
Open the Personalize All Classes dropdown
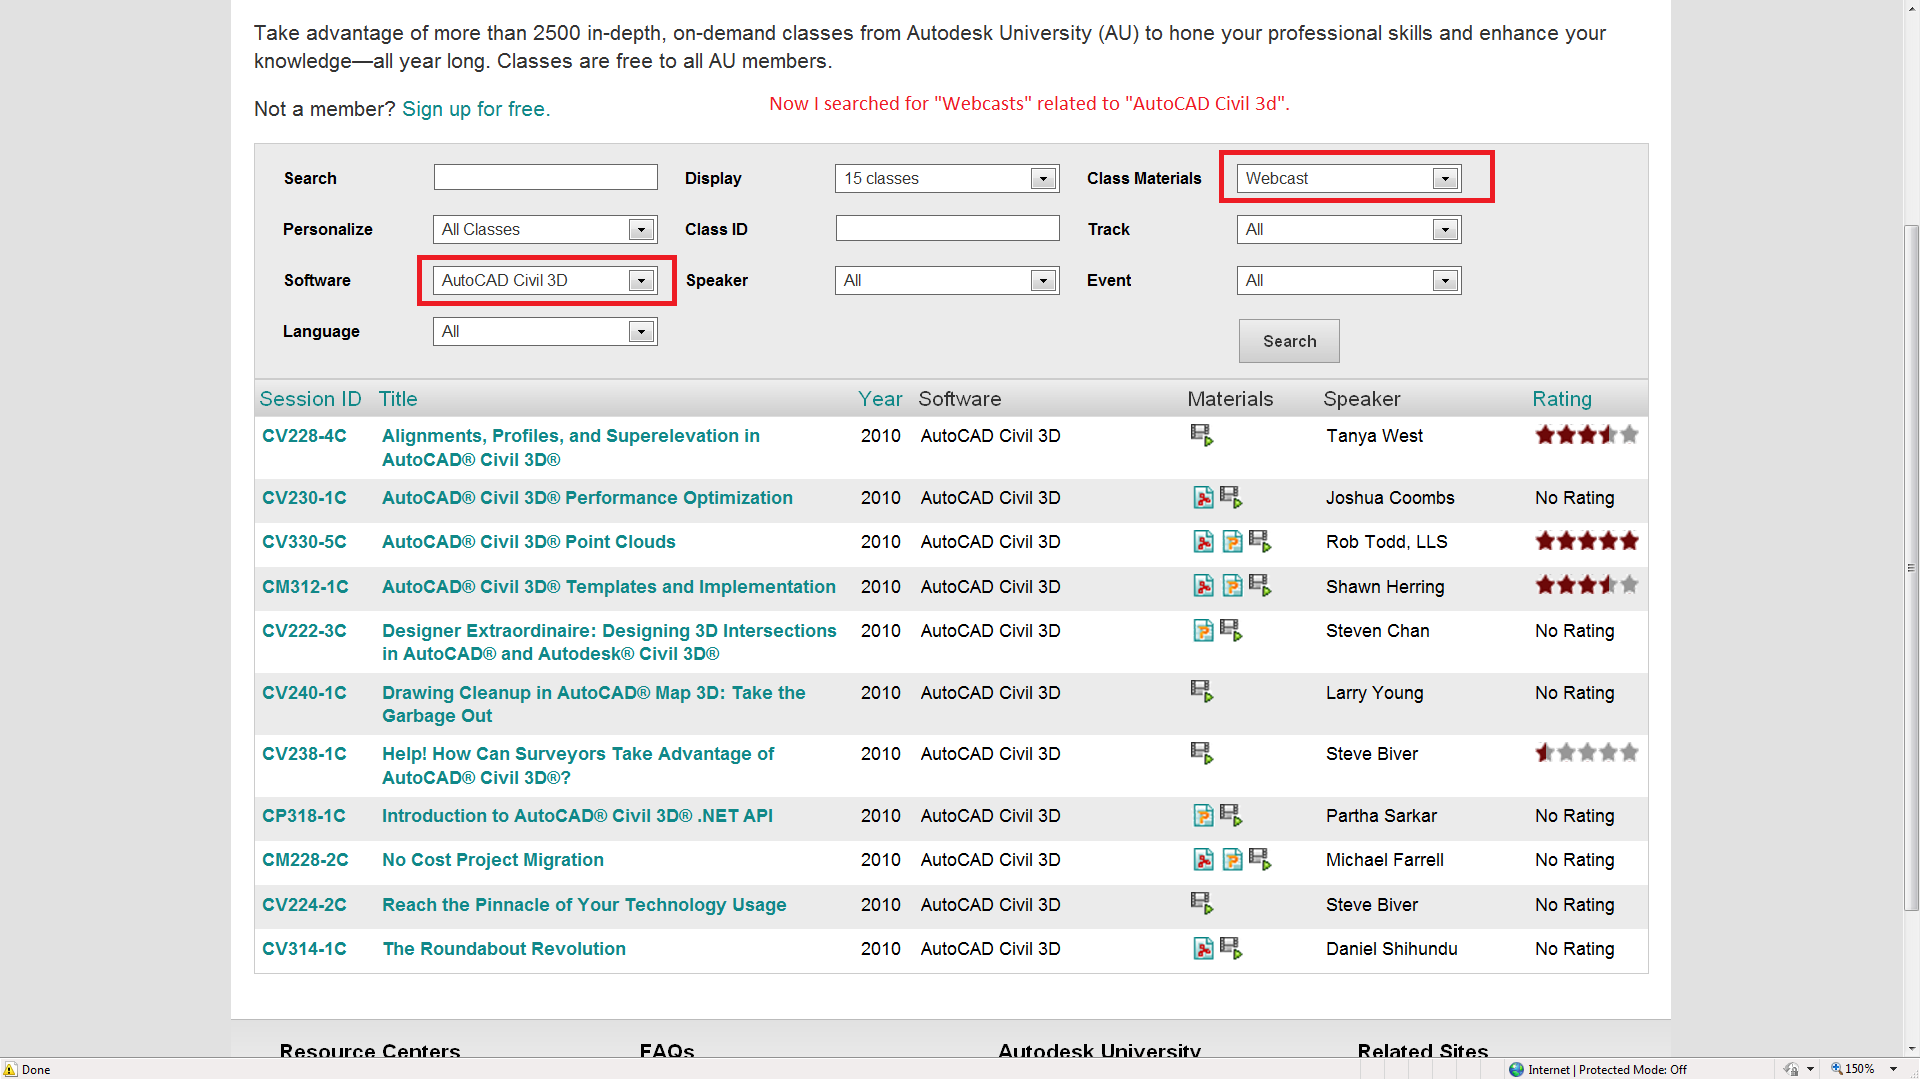(x=545, y=230)
